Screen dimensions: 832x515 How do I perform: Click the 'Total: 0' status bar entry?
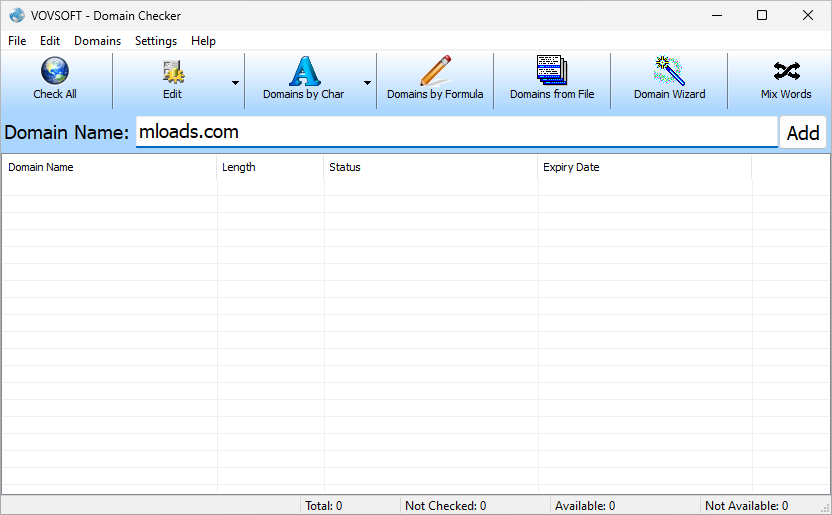coord(324,506)
